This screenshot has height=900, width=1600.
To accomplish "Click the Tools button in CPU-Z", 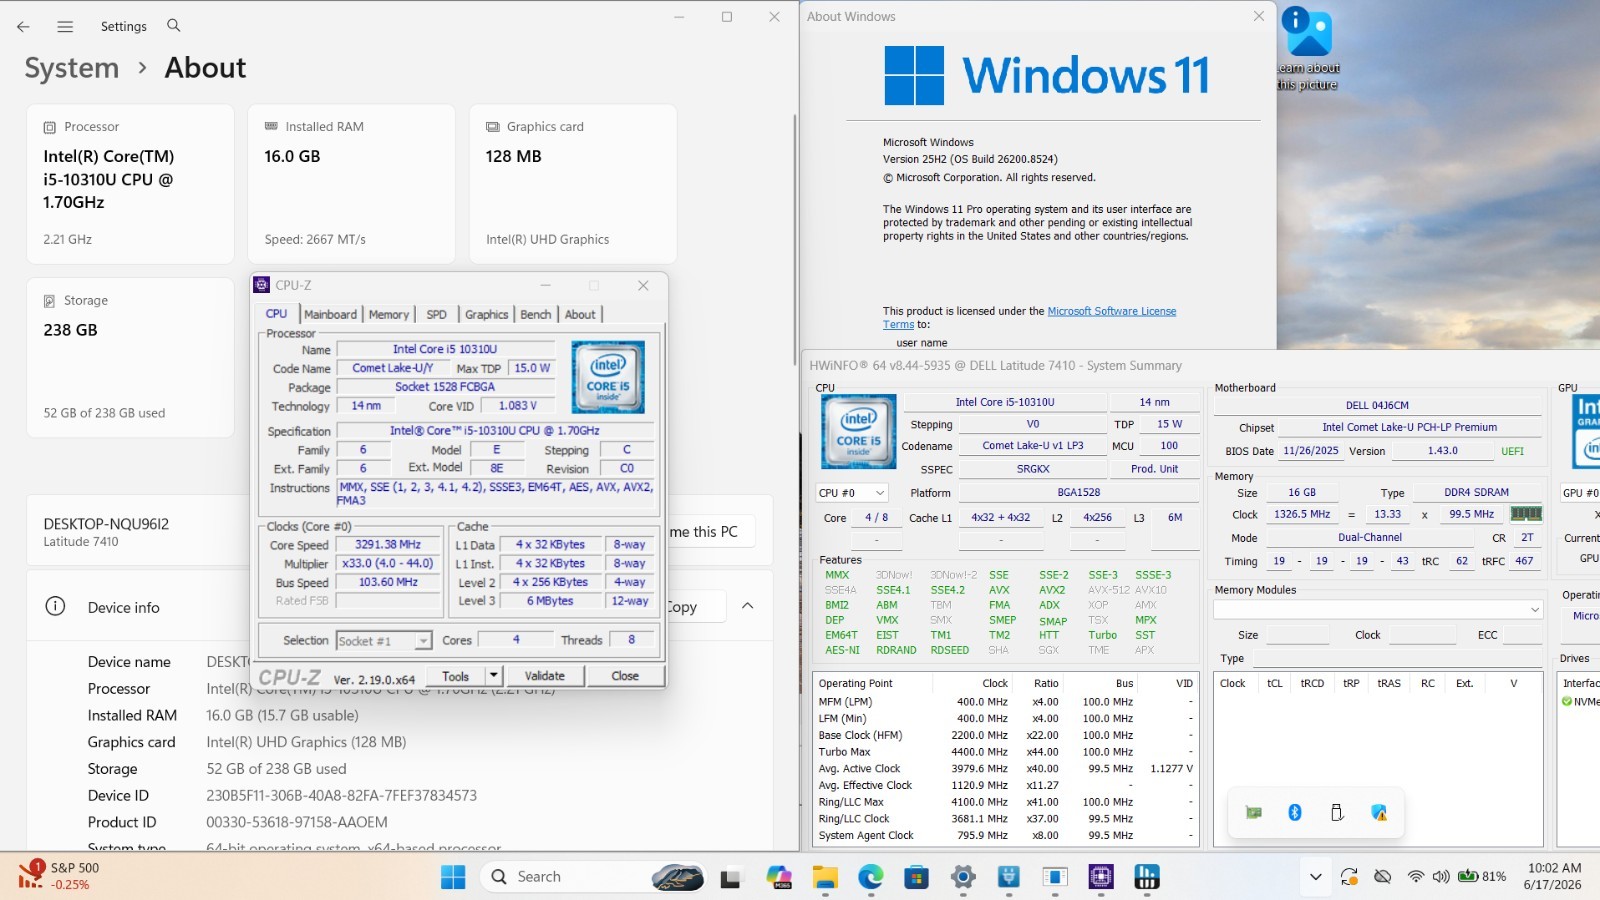I will [456, 676].
